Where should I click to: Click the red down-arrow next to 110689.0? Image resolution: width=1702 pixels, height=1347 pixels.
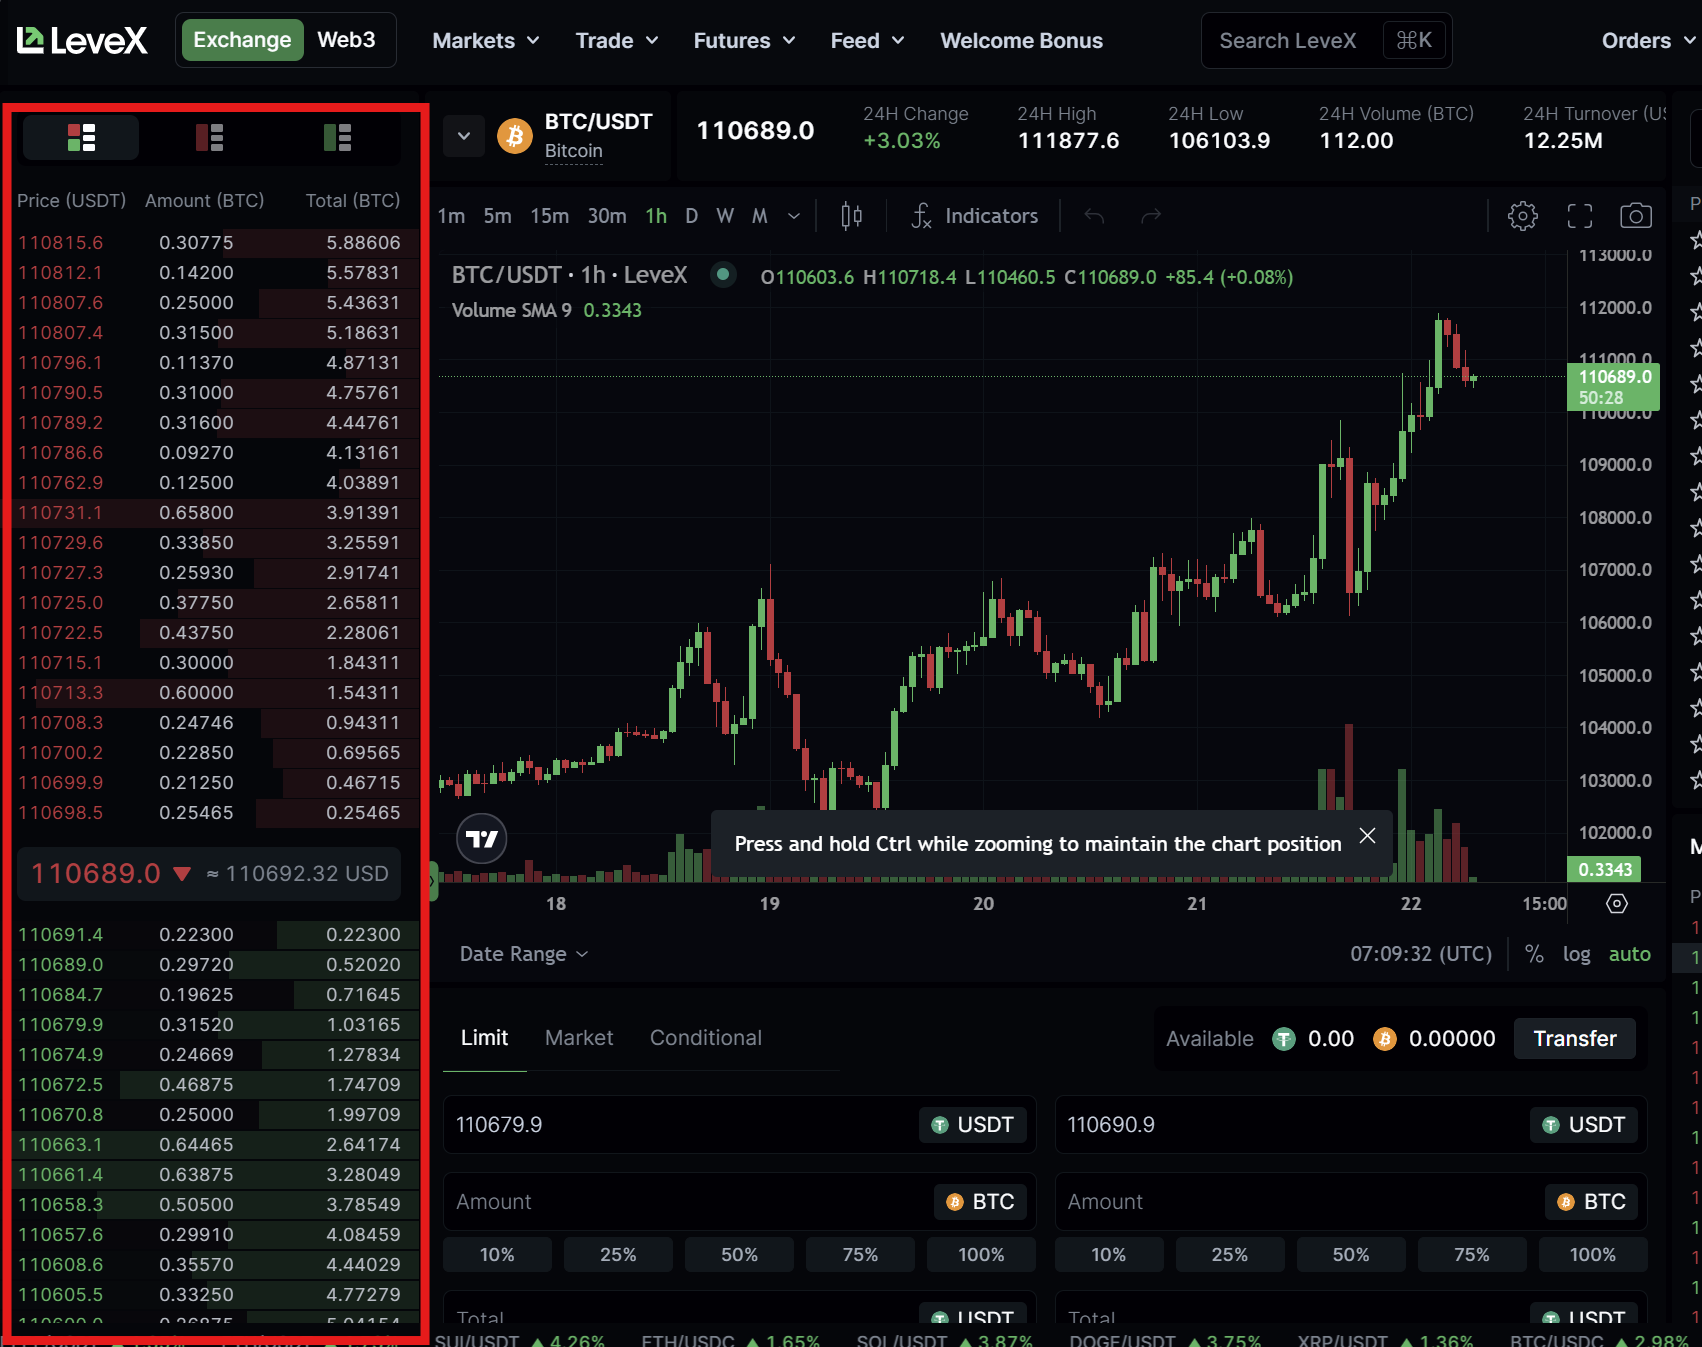coord(181,874)
